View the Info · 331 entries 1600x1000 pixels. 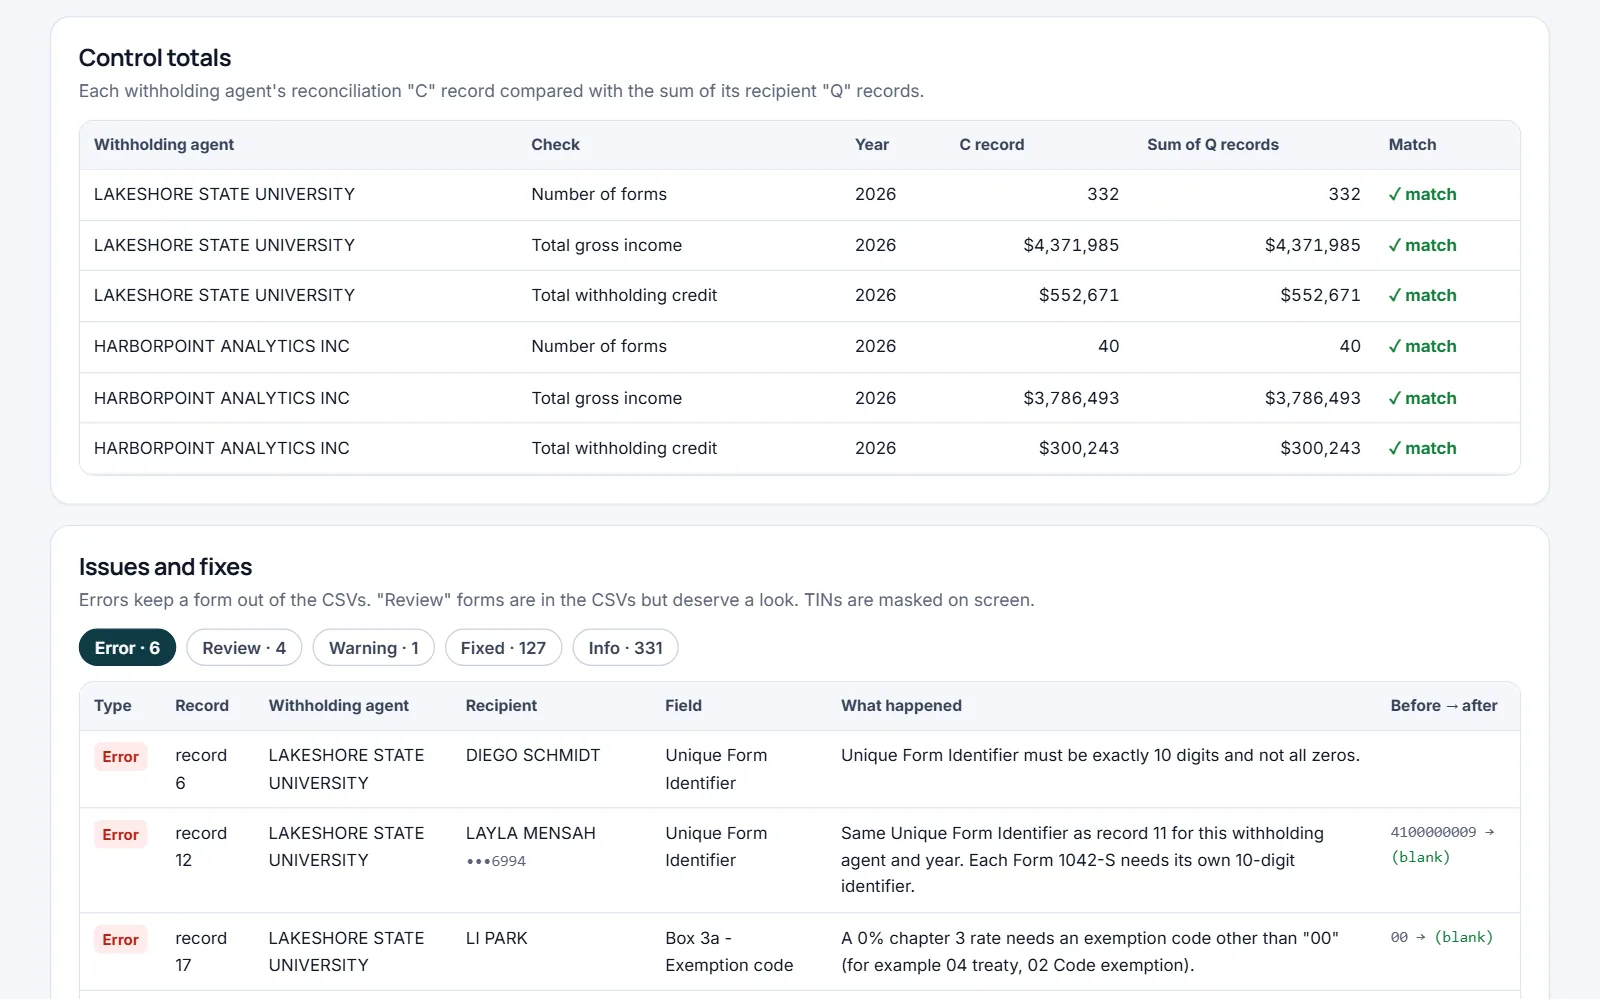625,648
